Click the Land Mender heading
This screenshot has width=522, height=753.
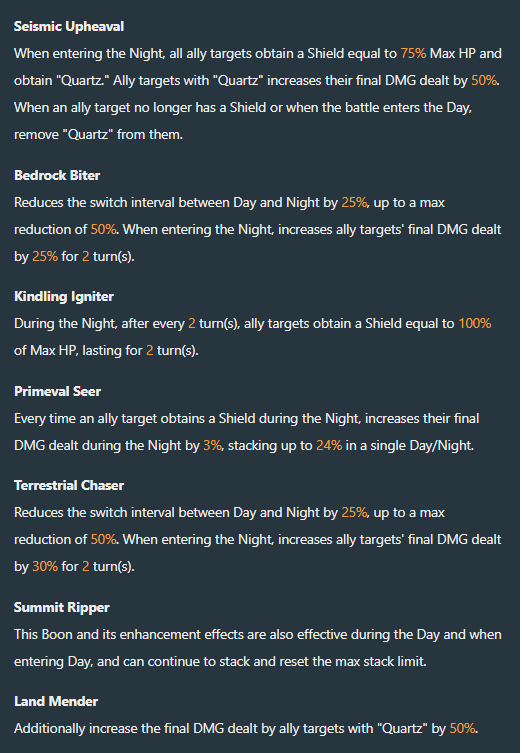(56, 702)
